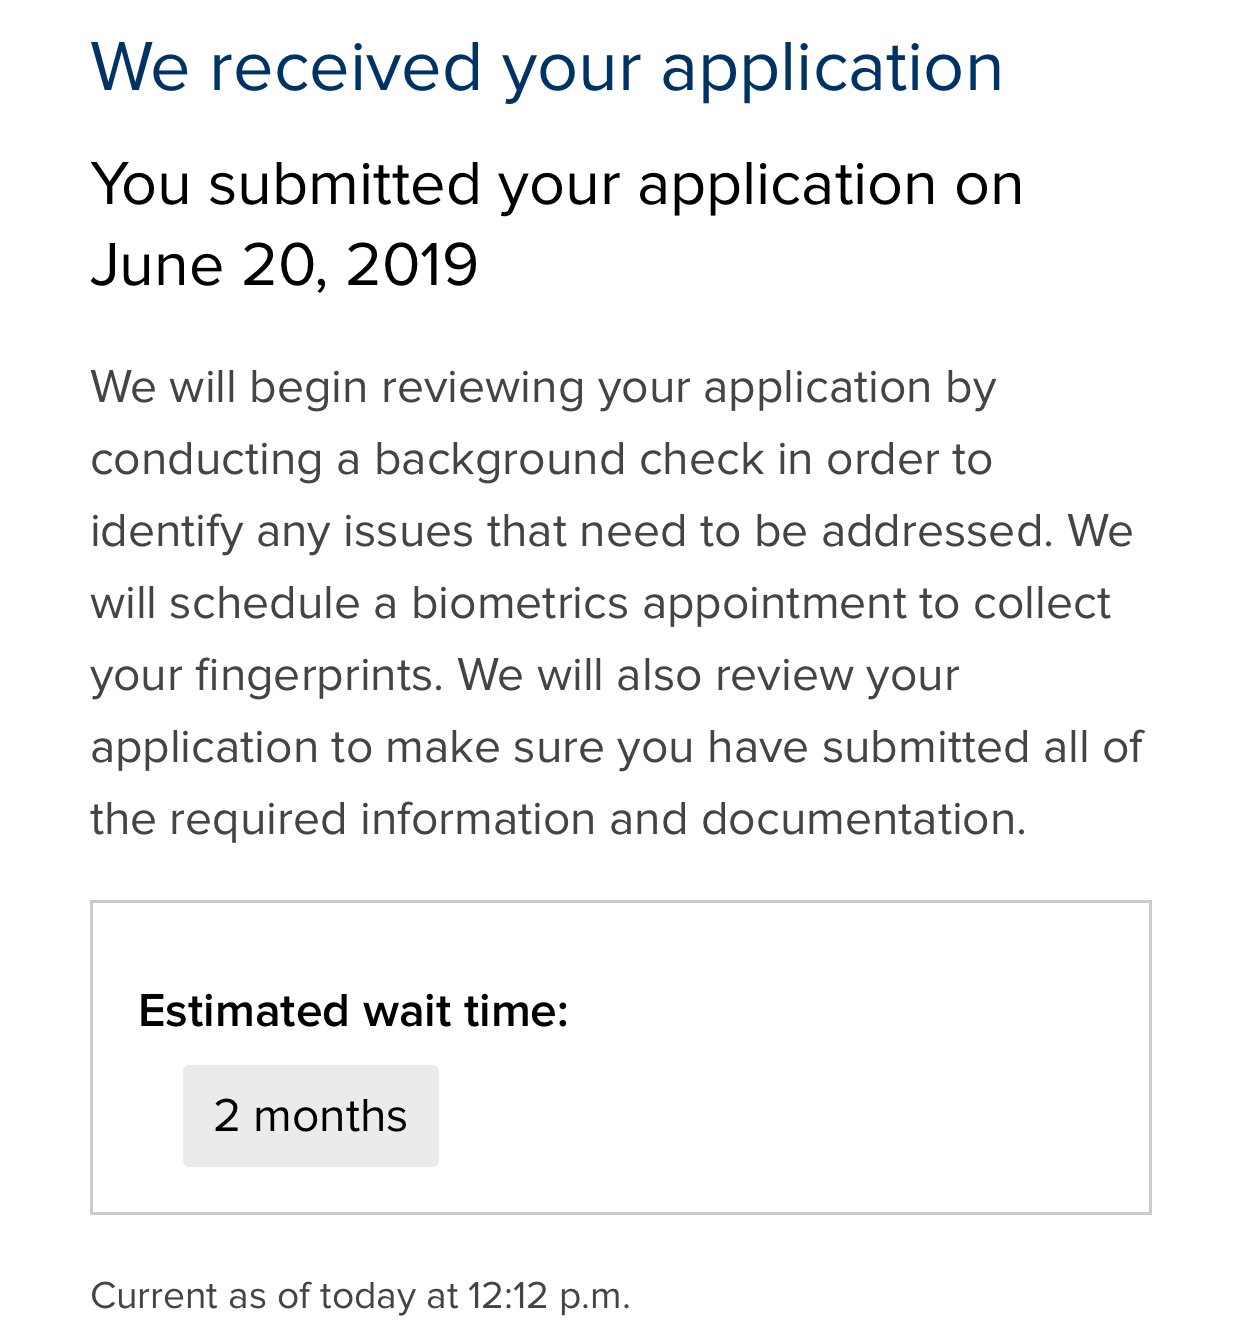
Task: Click 'We will begin reviewing' at the paragraph start
Action: pyautogui.click(x=337, y=388)
